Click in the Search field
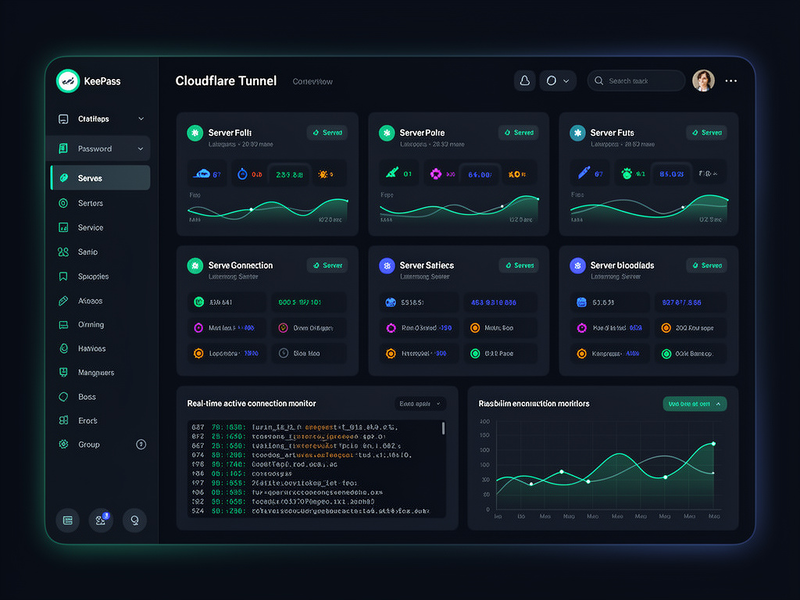This screenshot has height=600, width=800. pos(636,81)
